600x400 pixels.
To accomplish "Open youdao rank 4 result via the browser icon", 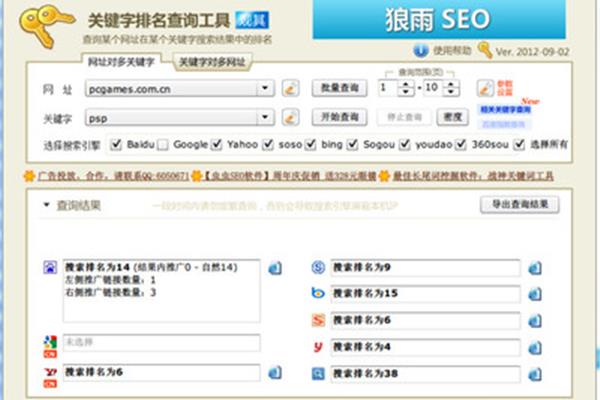I will coord(535,348).
